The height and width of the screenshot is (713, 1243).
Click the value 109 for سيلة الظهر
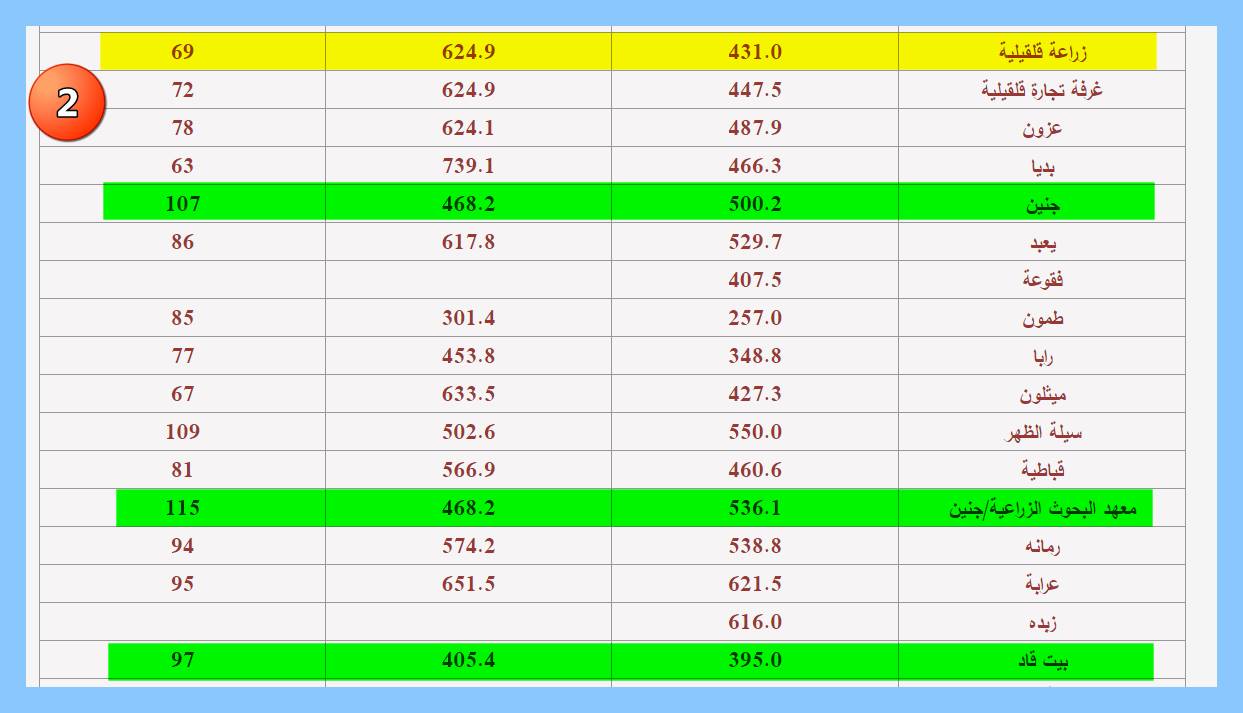(x=182, y=432)
